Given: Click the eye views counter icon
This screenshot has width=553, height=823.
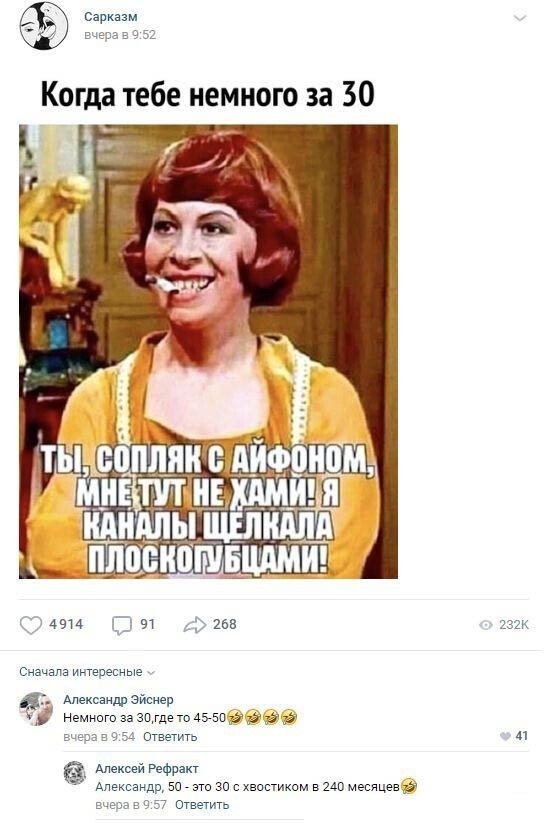Looking at the screenshot, I should (486, 625).
